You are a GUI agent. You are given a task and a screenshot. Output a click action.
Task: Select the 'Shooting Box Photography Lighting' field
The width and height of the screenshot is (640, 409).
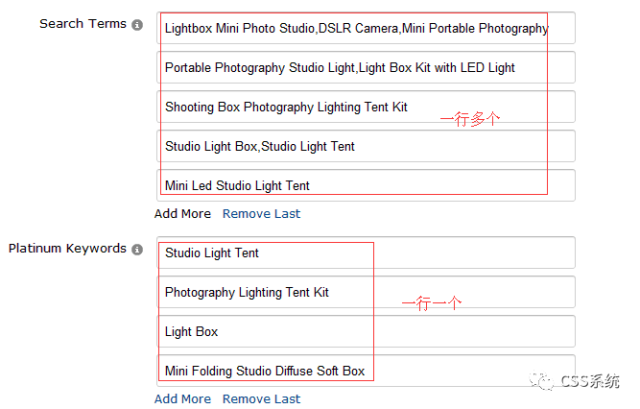pyautogui.click(x=365, y=107)
